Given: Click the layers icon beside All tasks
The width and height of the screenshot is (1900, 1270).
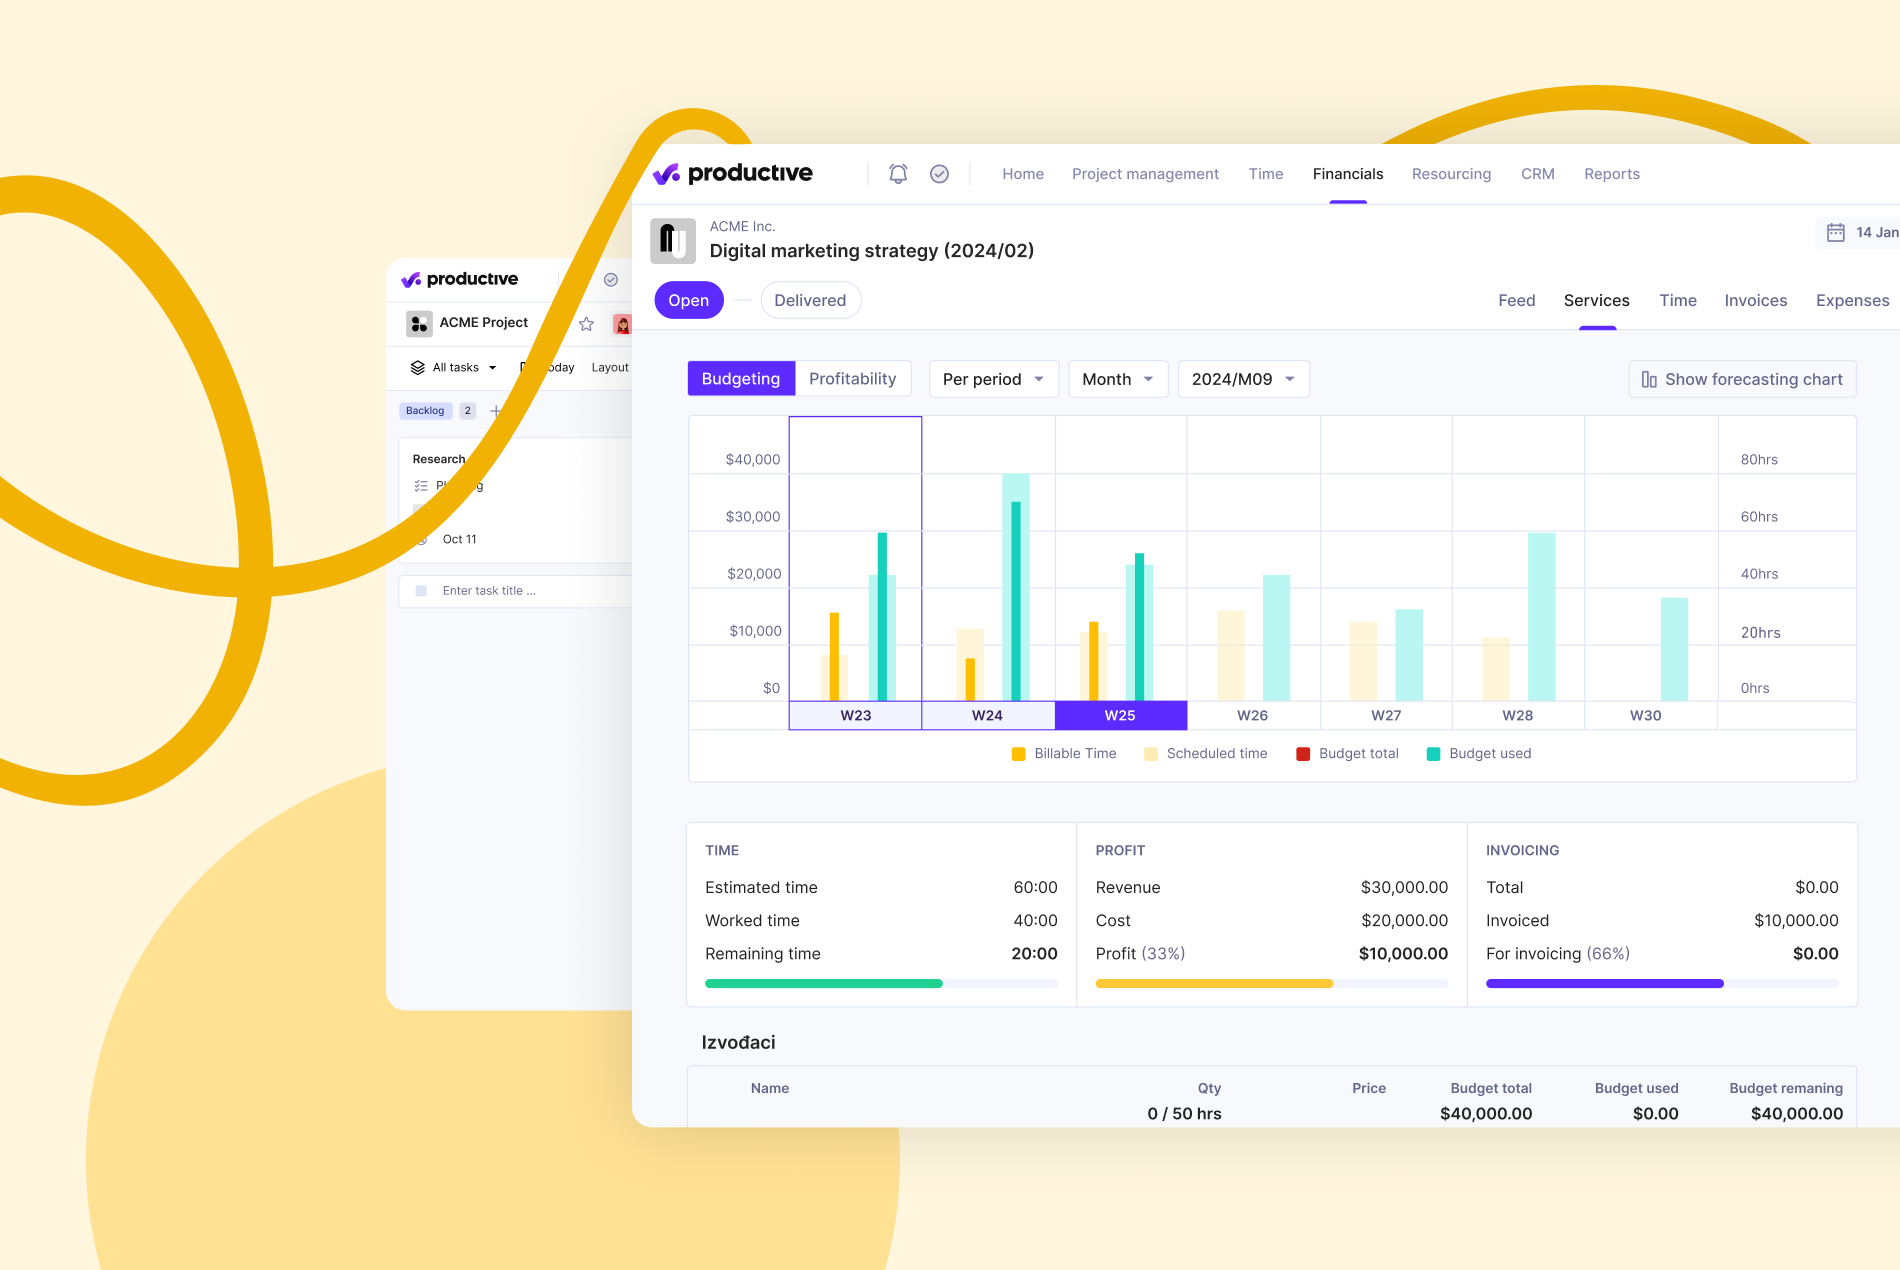Looking at the screenshot, I should [x=417, y=367].
